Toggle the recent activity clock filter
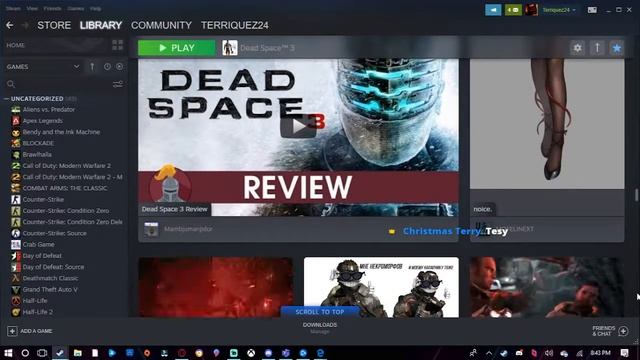Image resolution: width=640 pixels, height=360 pixels. [107, 67]
